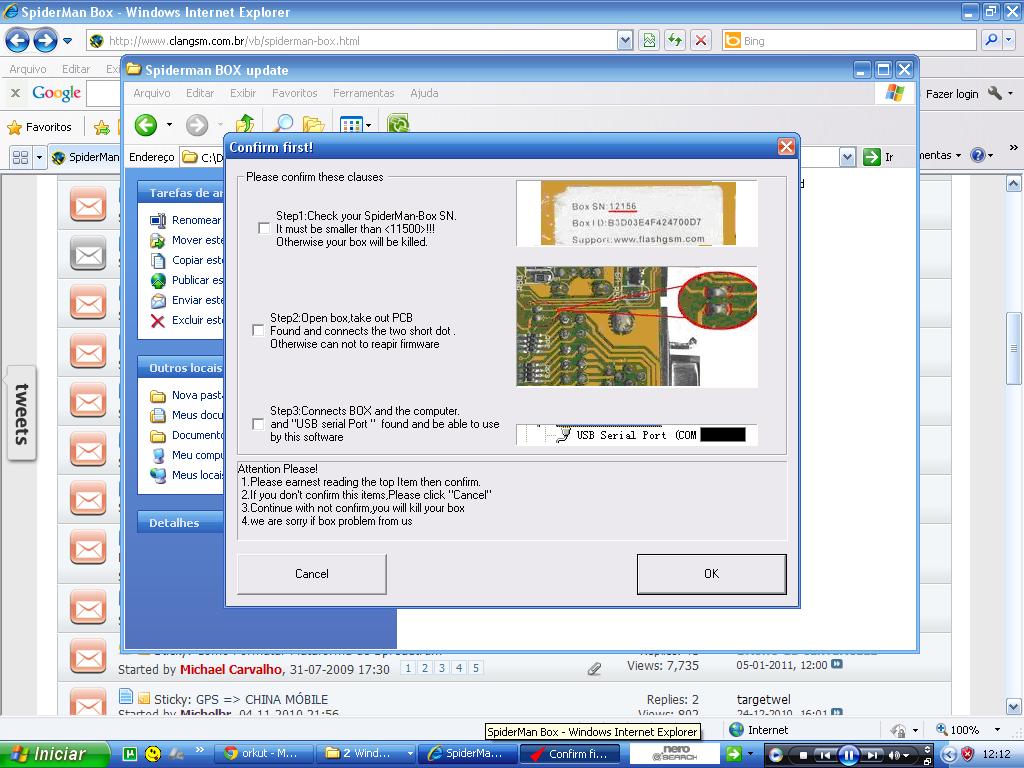The height and width of the screenshot is (768, 1024).
Task: Click IE Quick Tabs icon
Action: point(20,157)
